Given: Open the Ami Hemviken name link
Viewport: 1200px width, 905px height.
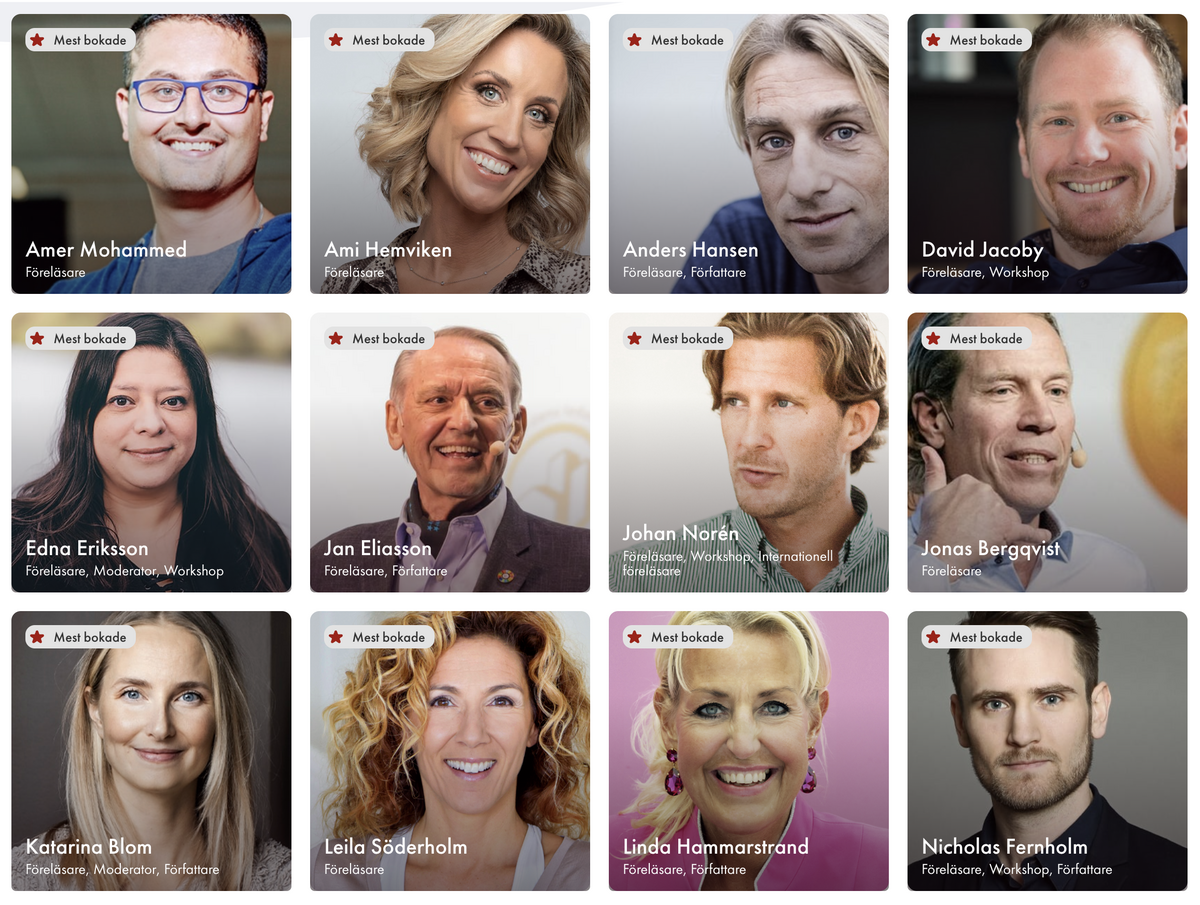Looking at the screenshot, I should click(388, 250).
